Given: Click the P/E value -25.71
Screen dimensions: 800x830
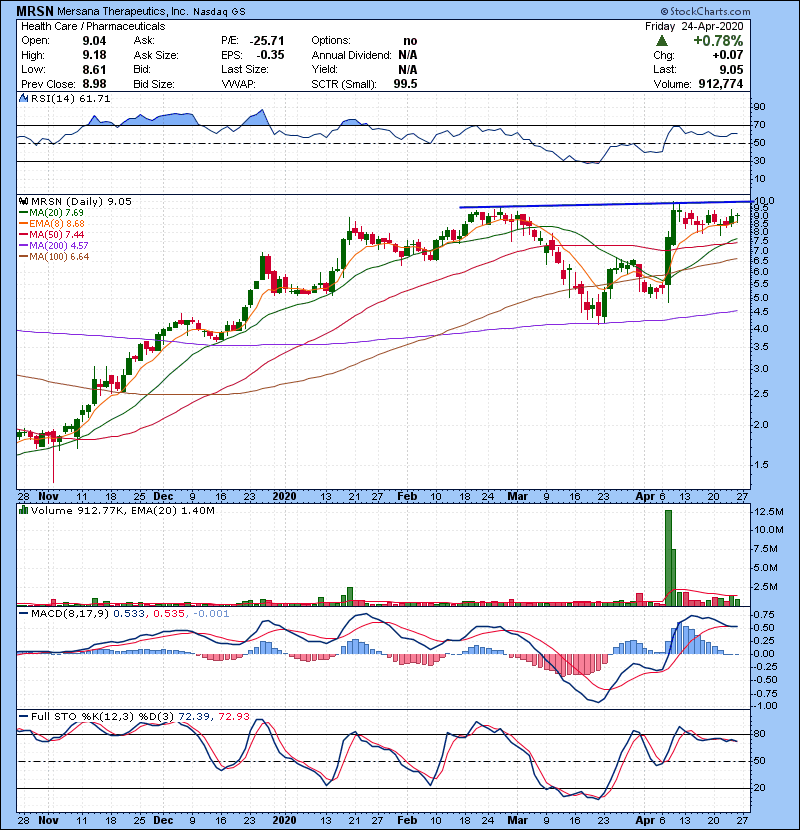Looking at the screenshot, I should tap(267, 41).
